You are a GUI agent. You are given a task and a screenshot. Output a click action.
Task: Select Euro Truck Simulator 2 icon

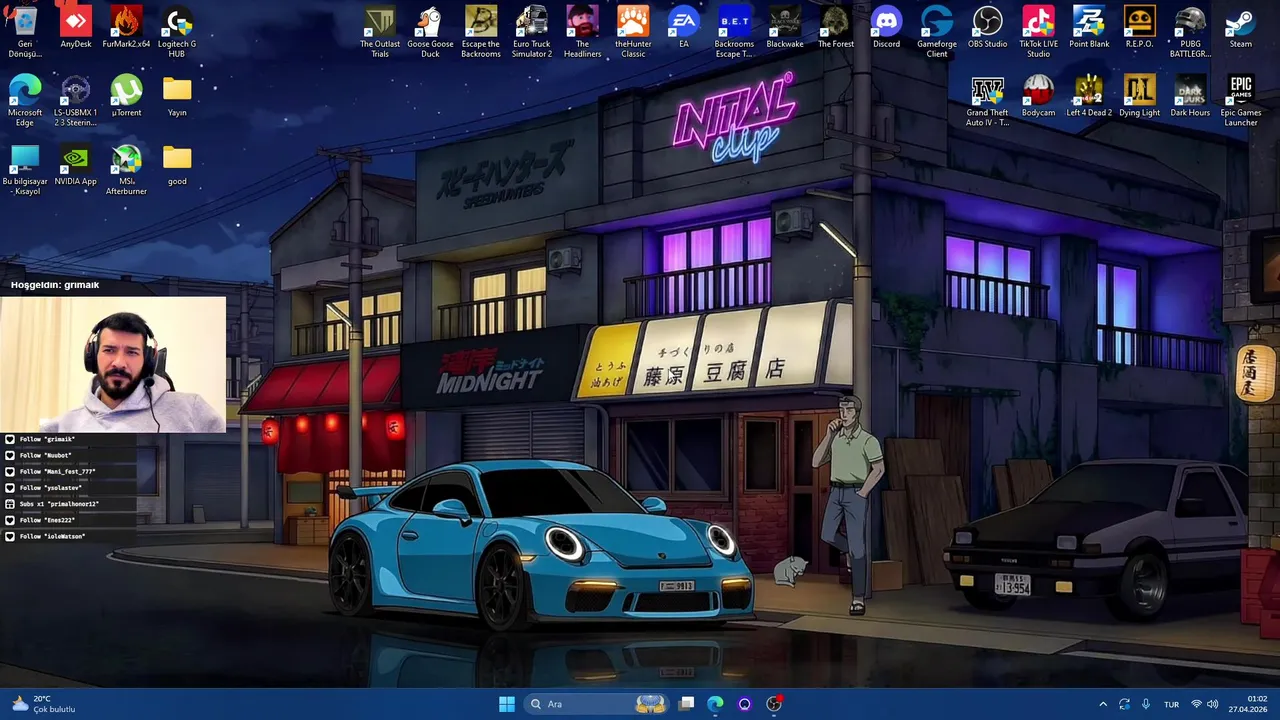click(532, 32)
